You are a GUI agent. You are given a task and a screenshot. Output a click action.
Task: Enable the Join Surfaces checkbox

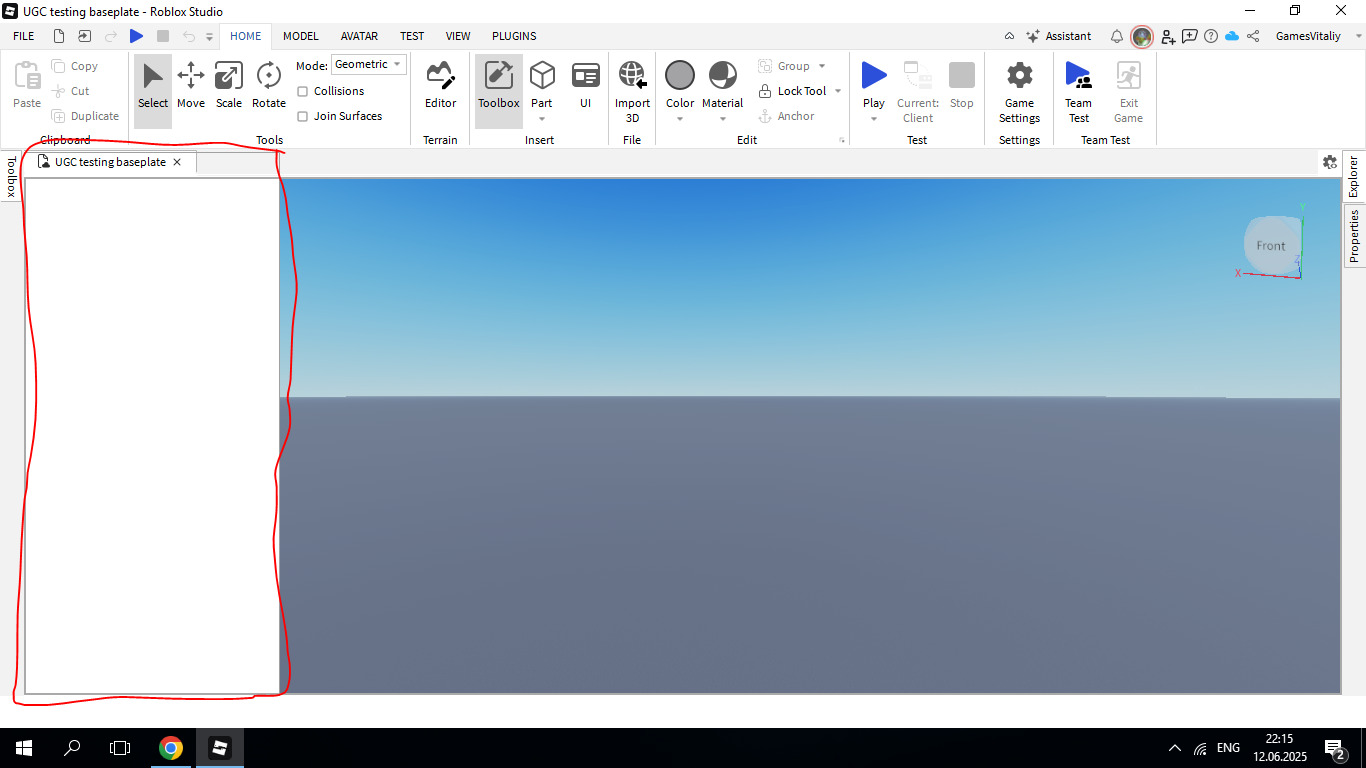point(303,116)
